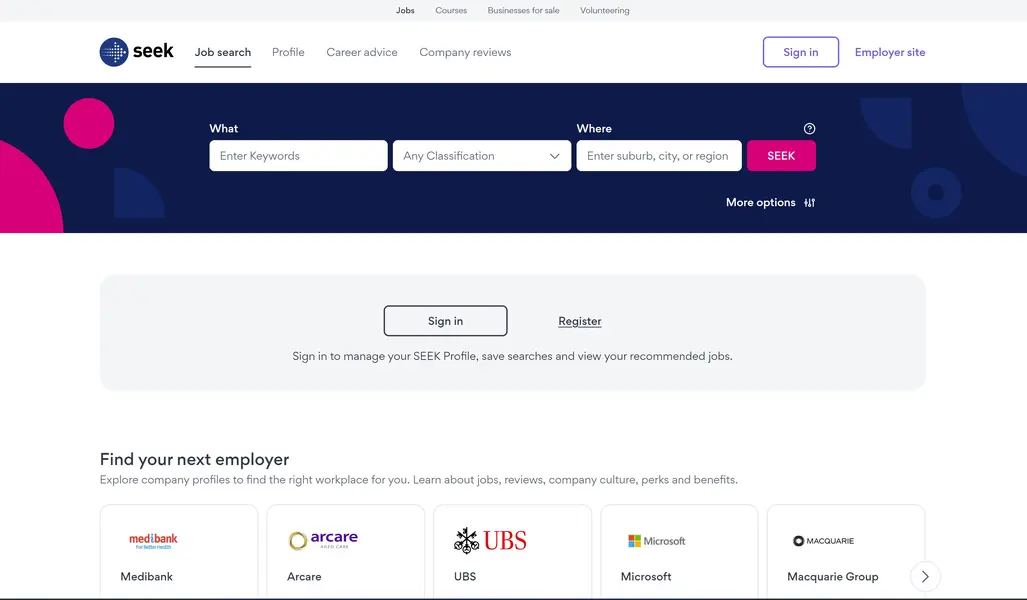Screen dimensions: 1027x600
Task: Click the pink SEEK search button
Action: pos(781,156)
